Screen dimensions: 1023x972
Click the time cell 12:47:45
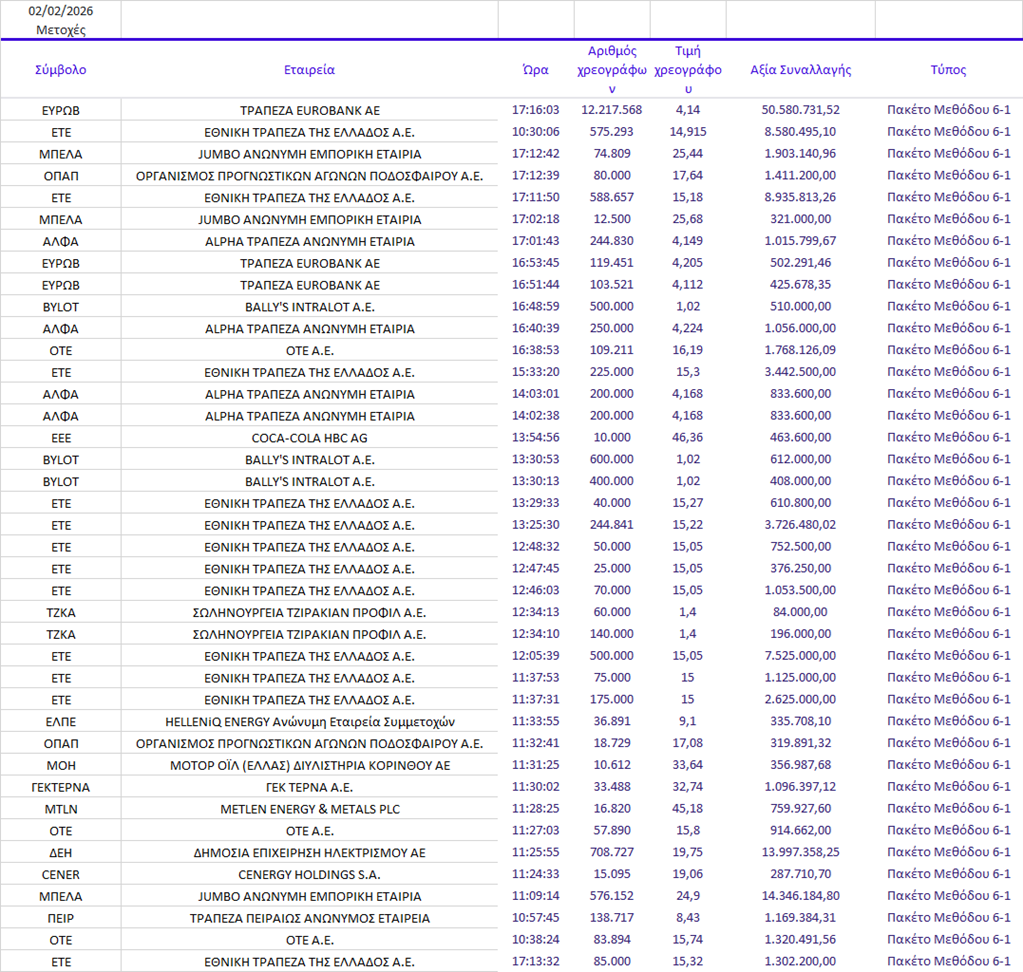(x=536, y=569)
